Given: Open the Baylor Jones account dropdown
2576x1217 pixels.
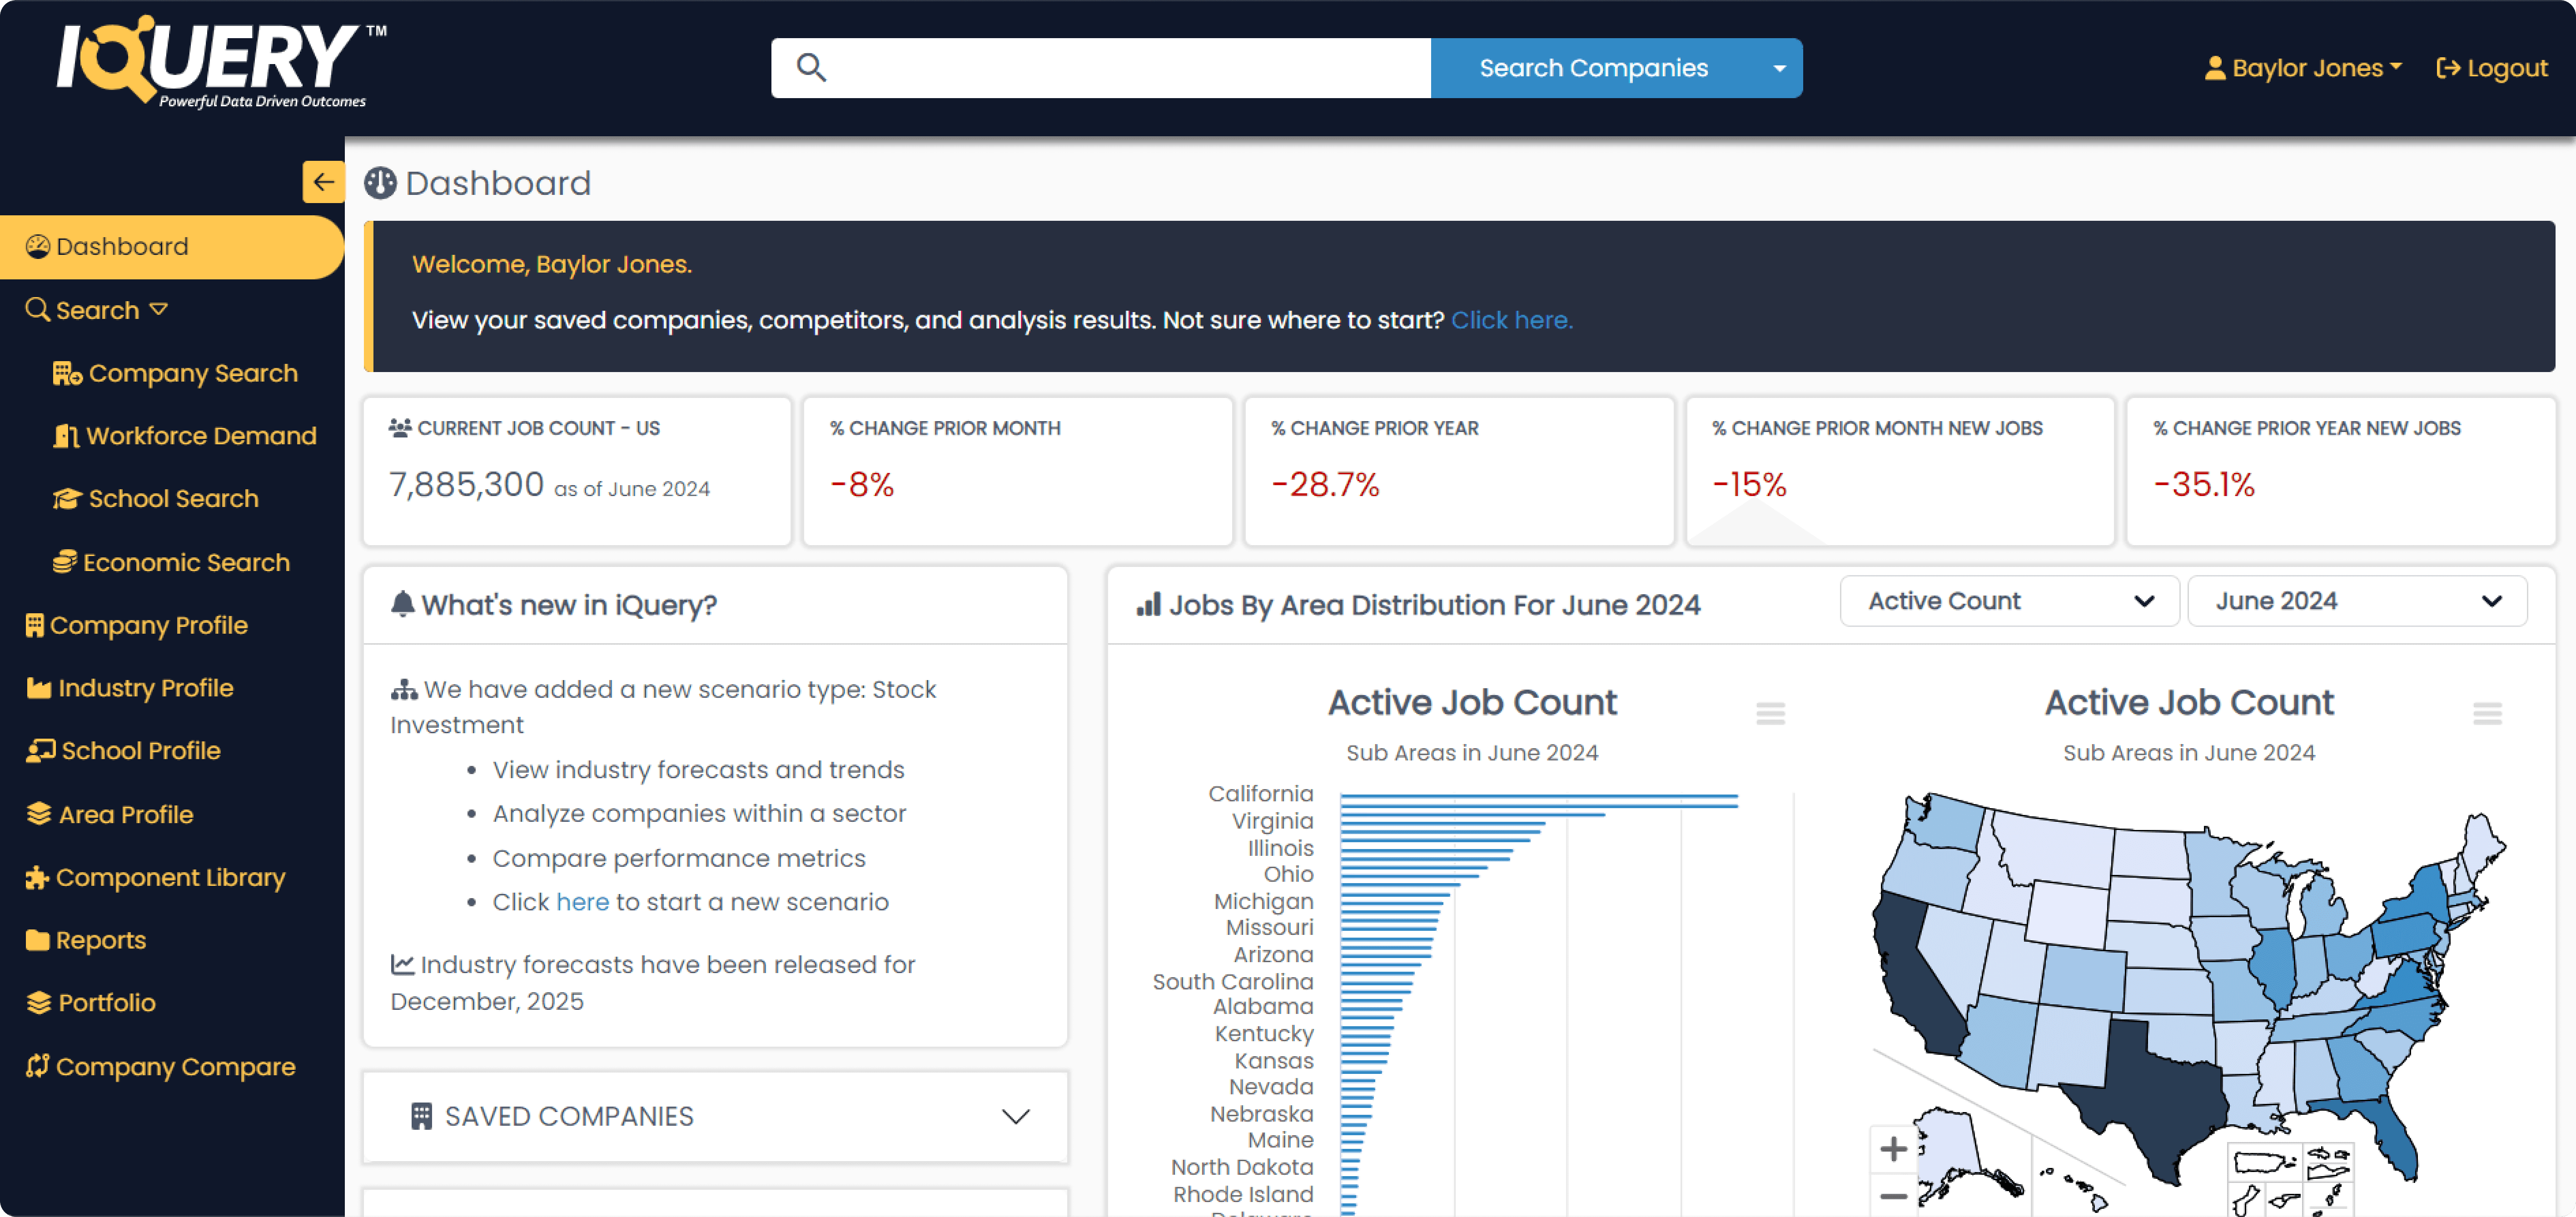Looking at the screenshot, I should [x=2304, y=68].
